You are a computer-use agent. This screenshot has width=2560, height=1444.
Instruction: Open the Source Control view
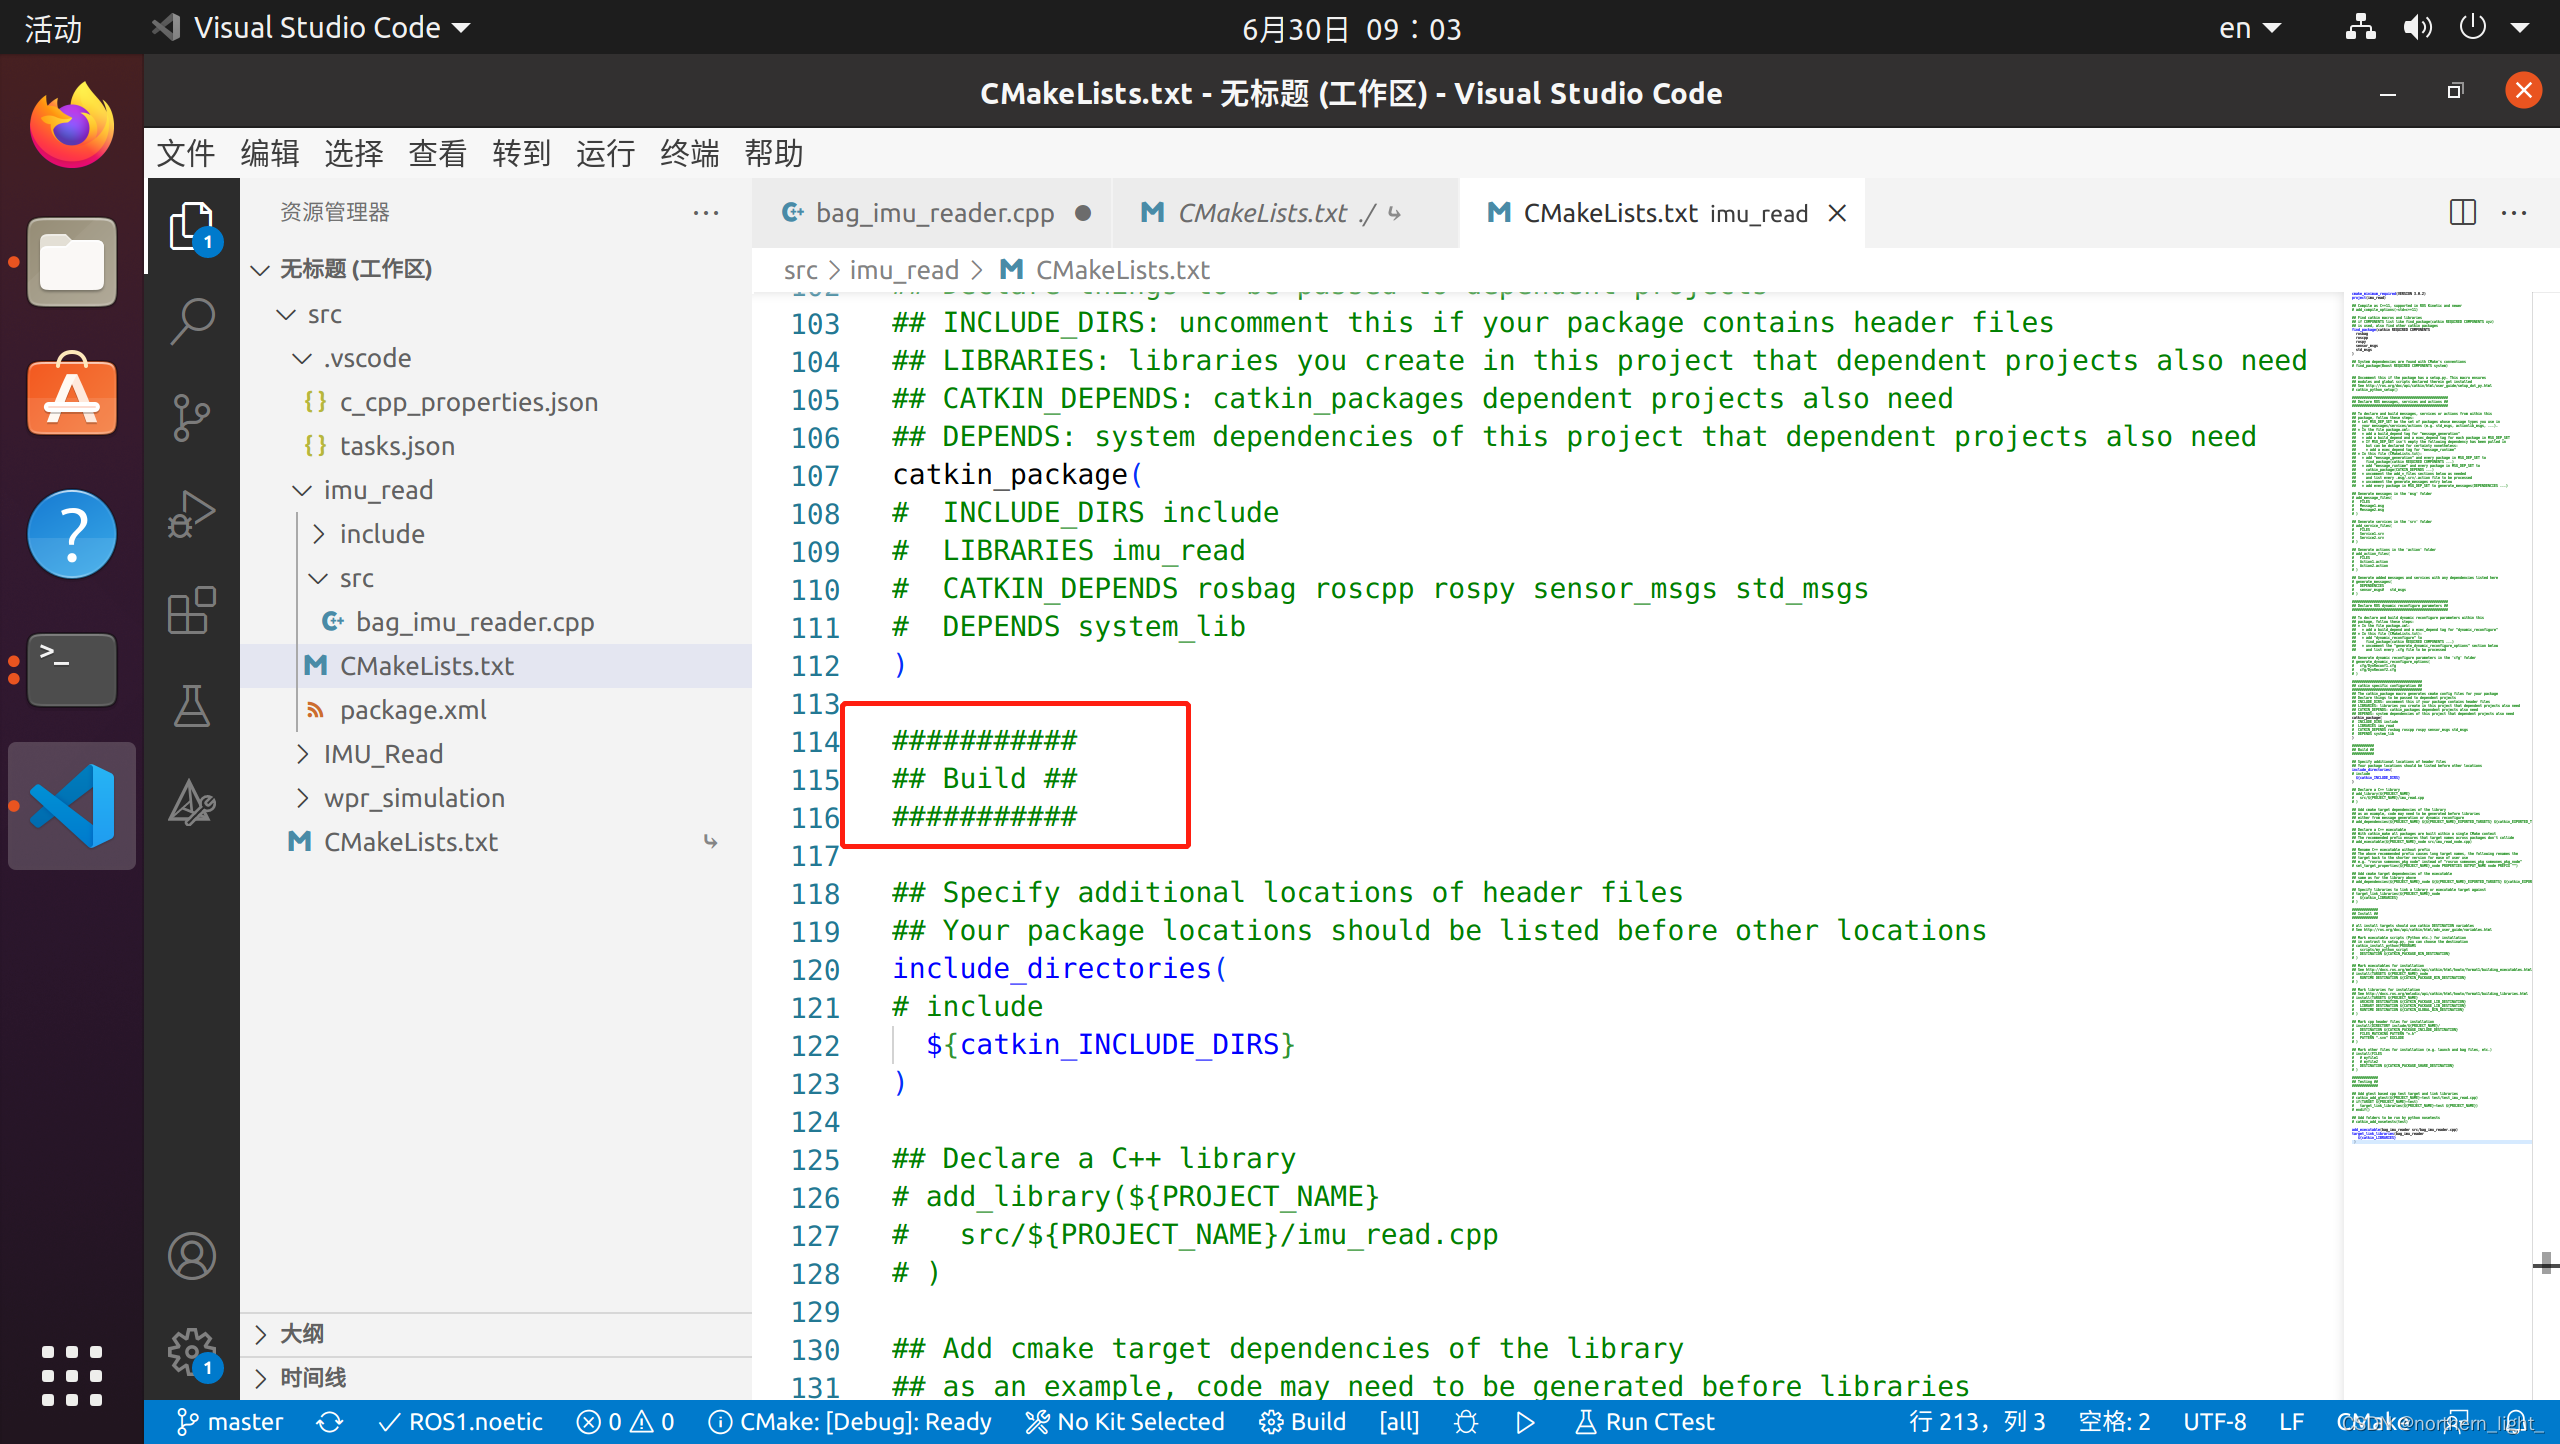(x=192, y=417)
